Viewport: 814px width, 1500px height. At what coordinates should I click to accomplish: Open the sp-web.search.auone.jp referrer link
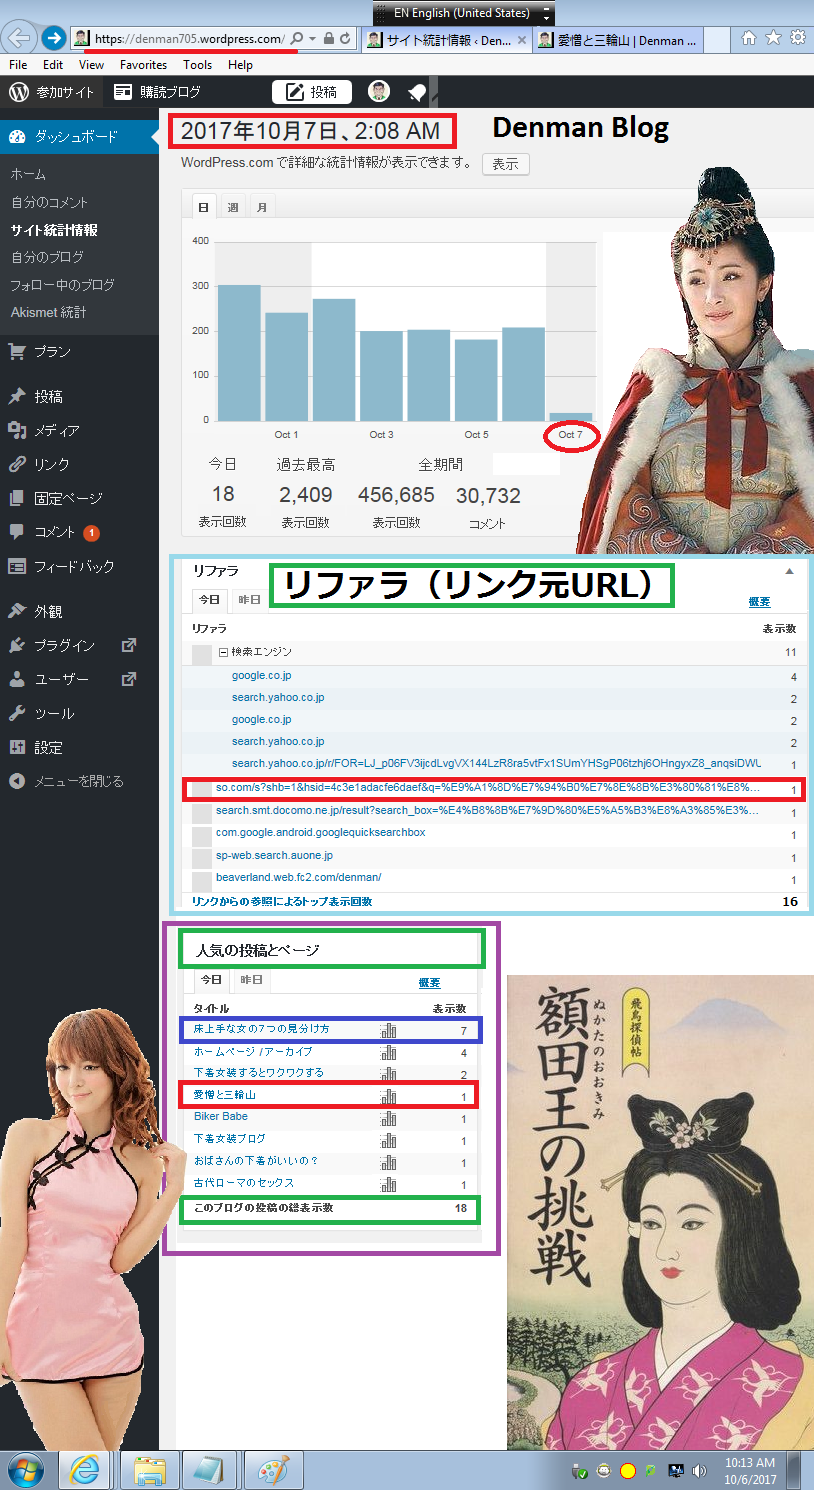pos(275,856)
